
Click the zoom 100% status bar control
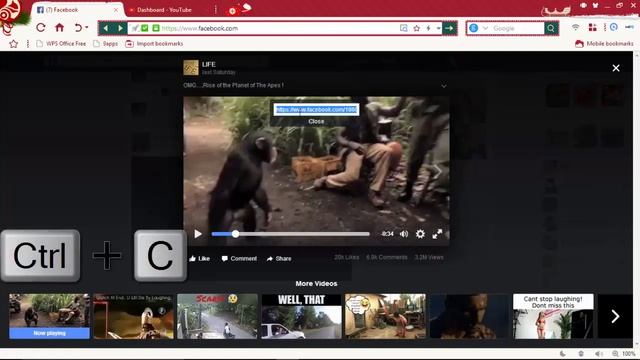pyautogui.click(x=624, y=354)
